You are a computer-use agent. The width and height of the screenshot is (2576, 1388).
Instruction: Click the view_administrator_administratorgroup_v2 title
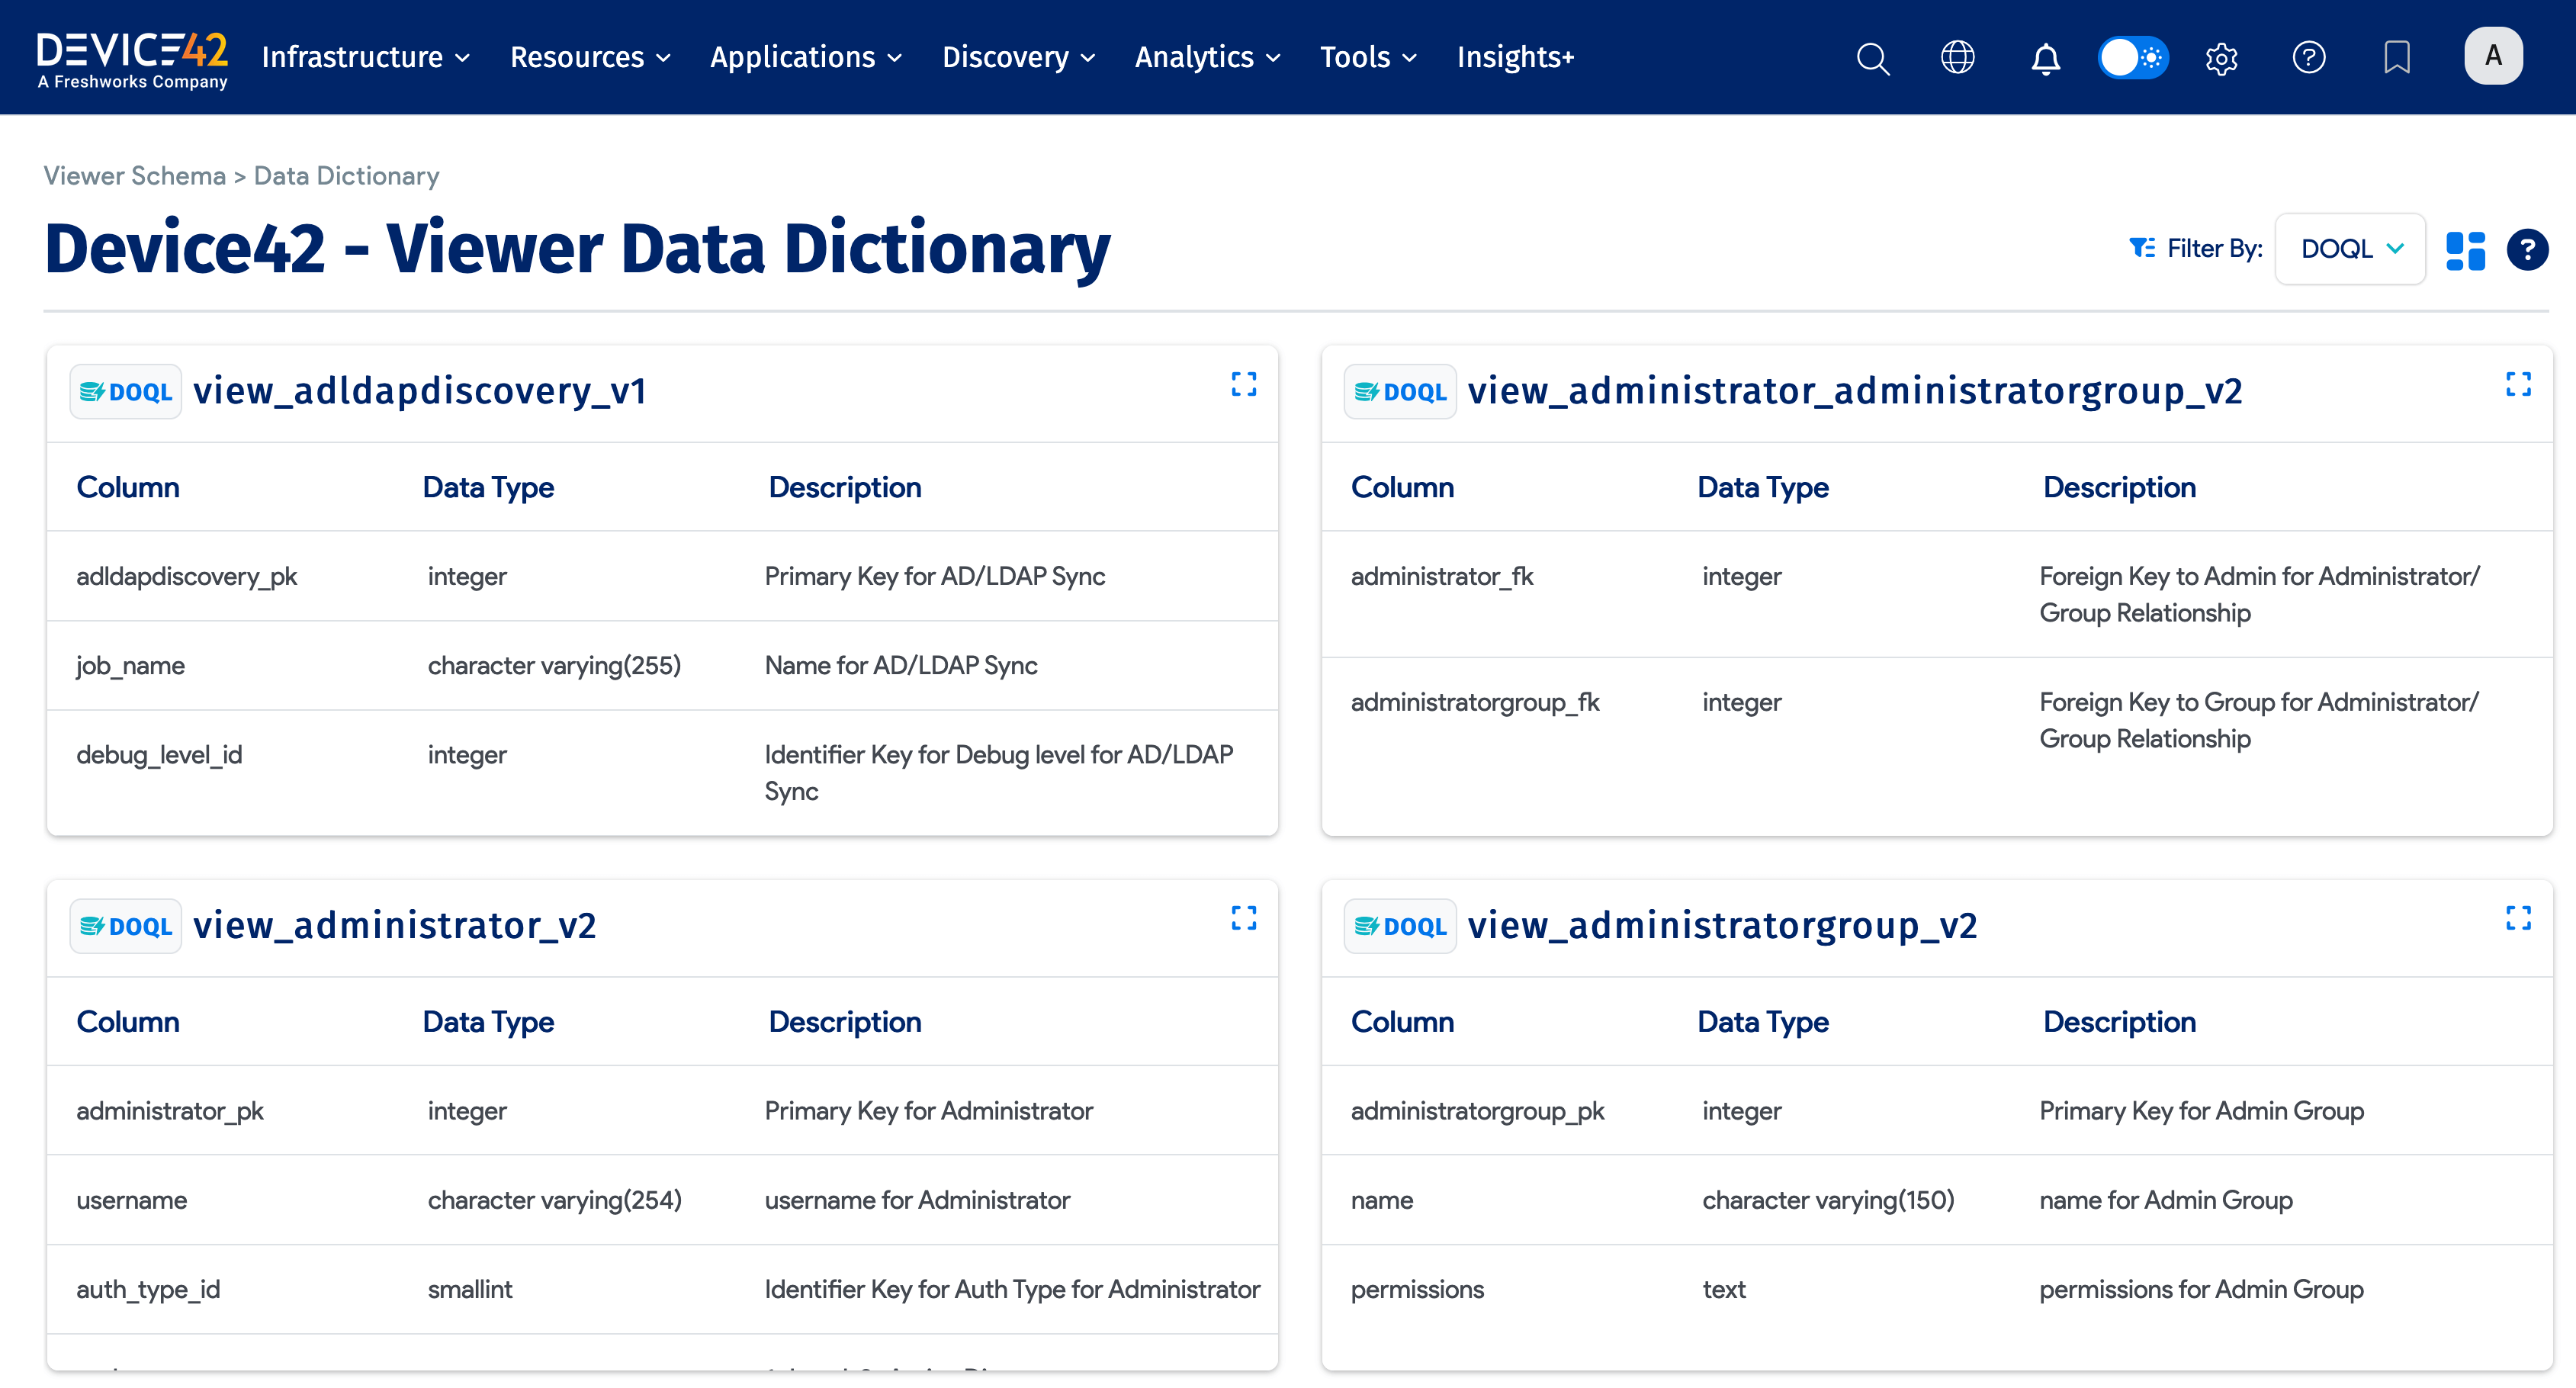[1854, 391]
